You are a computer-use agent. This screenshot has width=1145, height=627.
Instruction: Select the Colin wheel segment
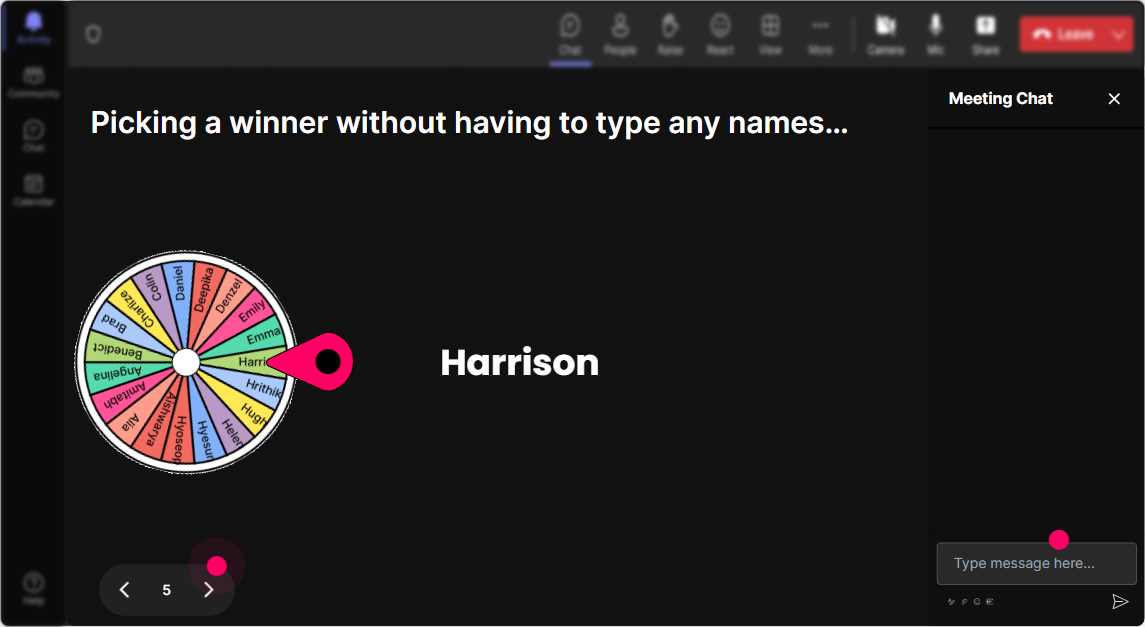click(x=155, y=287)
